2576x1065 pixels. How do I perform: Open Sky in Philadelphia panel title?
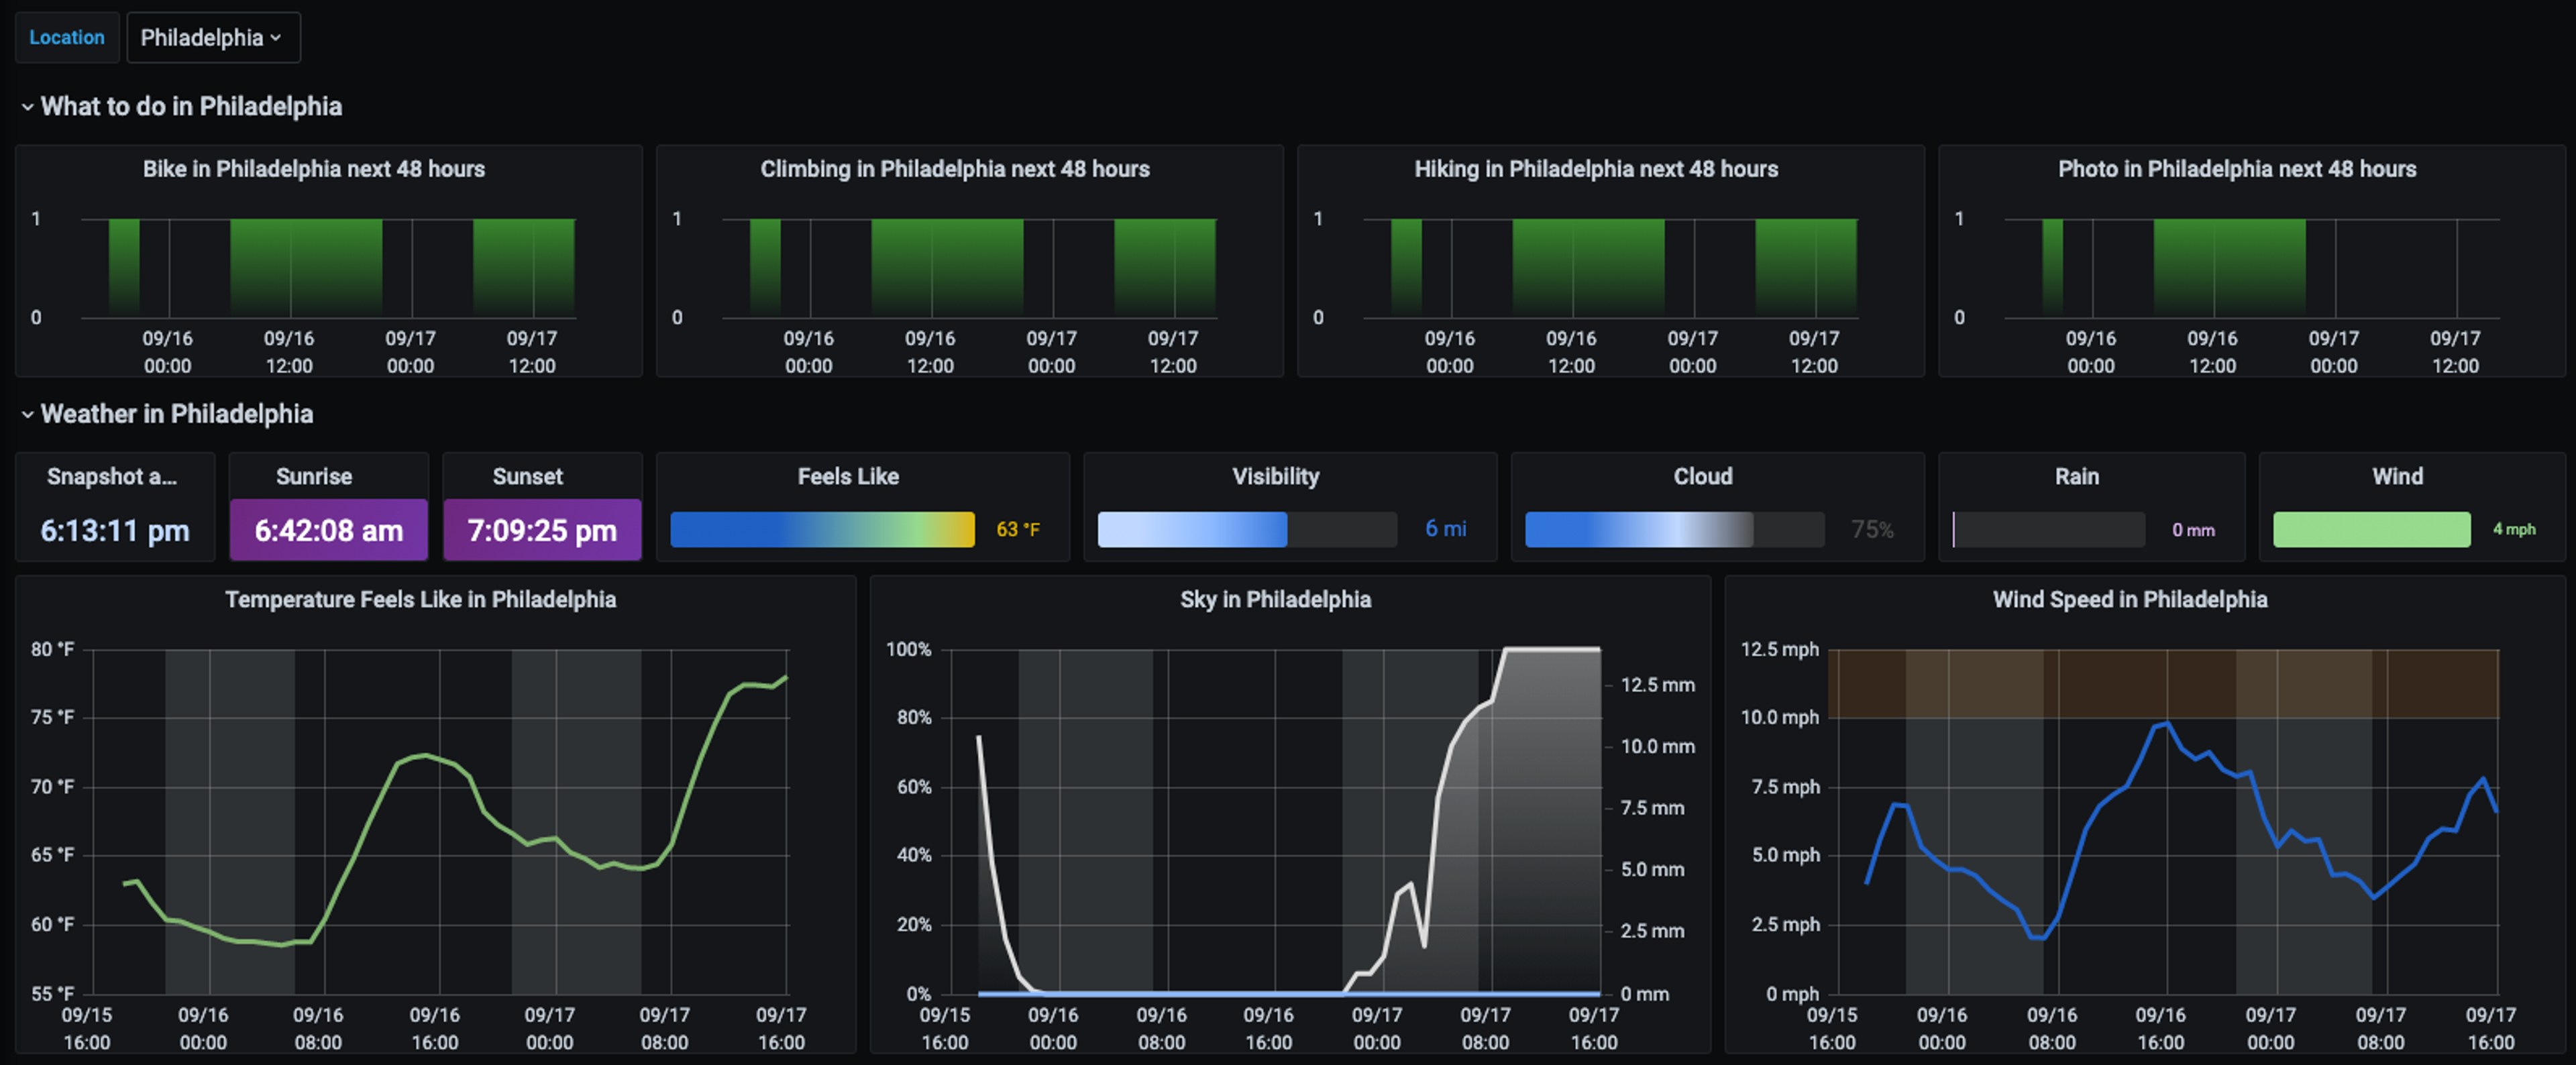tap(1275, 600)
